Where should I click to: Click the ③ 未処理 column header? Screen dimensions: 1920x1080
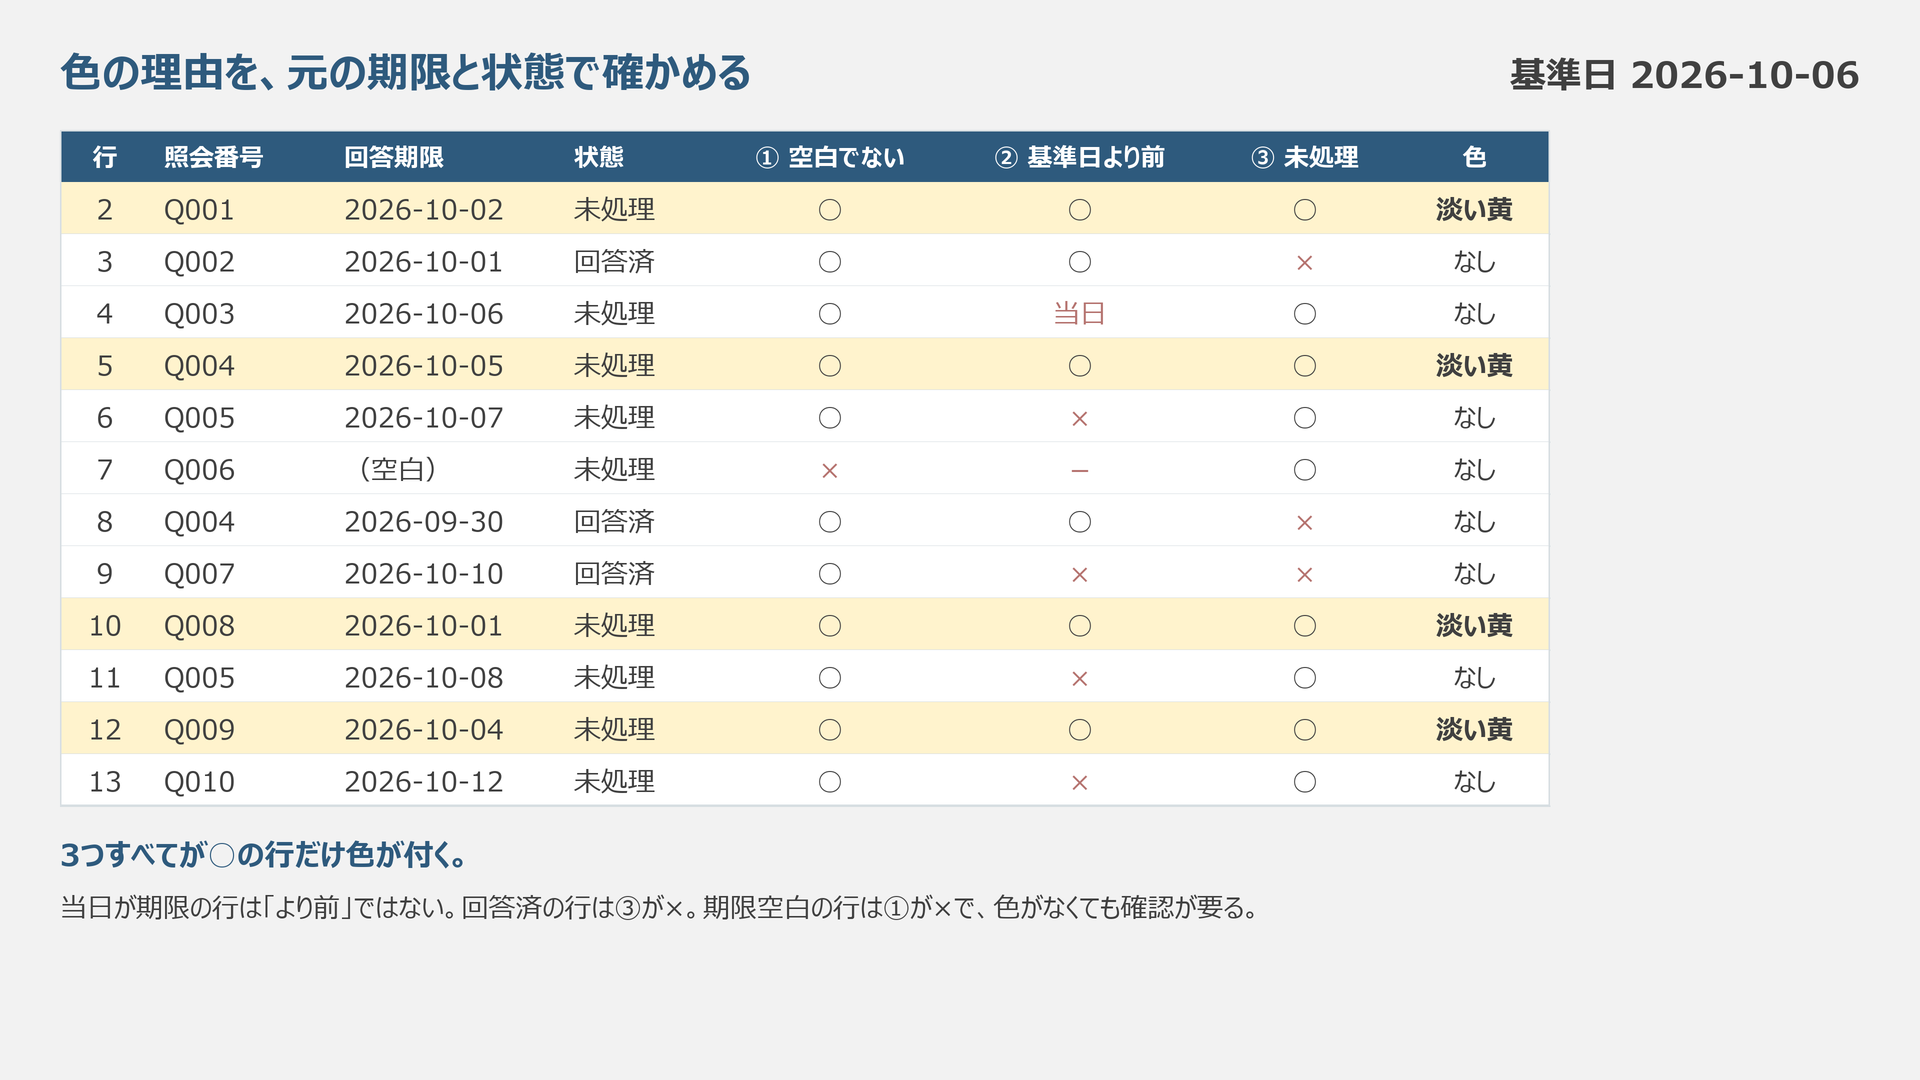[1305, 157]
